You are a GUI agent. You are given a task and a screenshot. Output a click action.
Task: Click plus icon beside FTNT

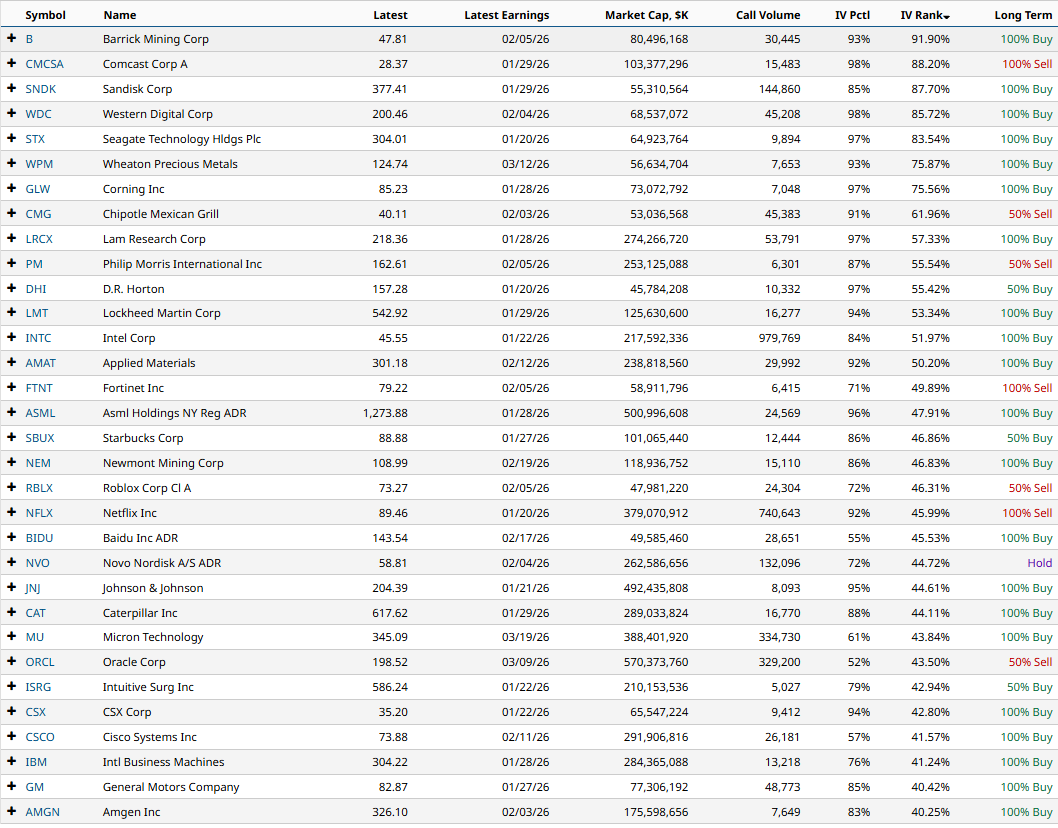coord(11,387)
